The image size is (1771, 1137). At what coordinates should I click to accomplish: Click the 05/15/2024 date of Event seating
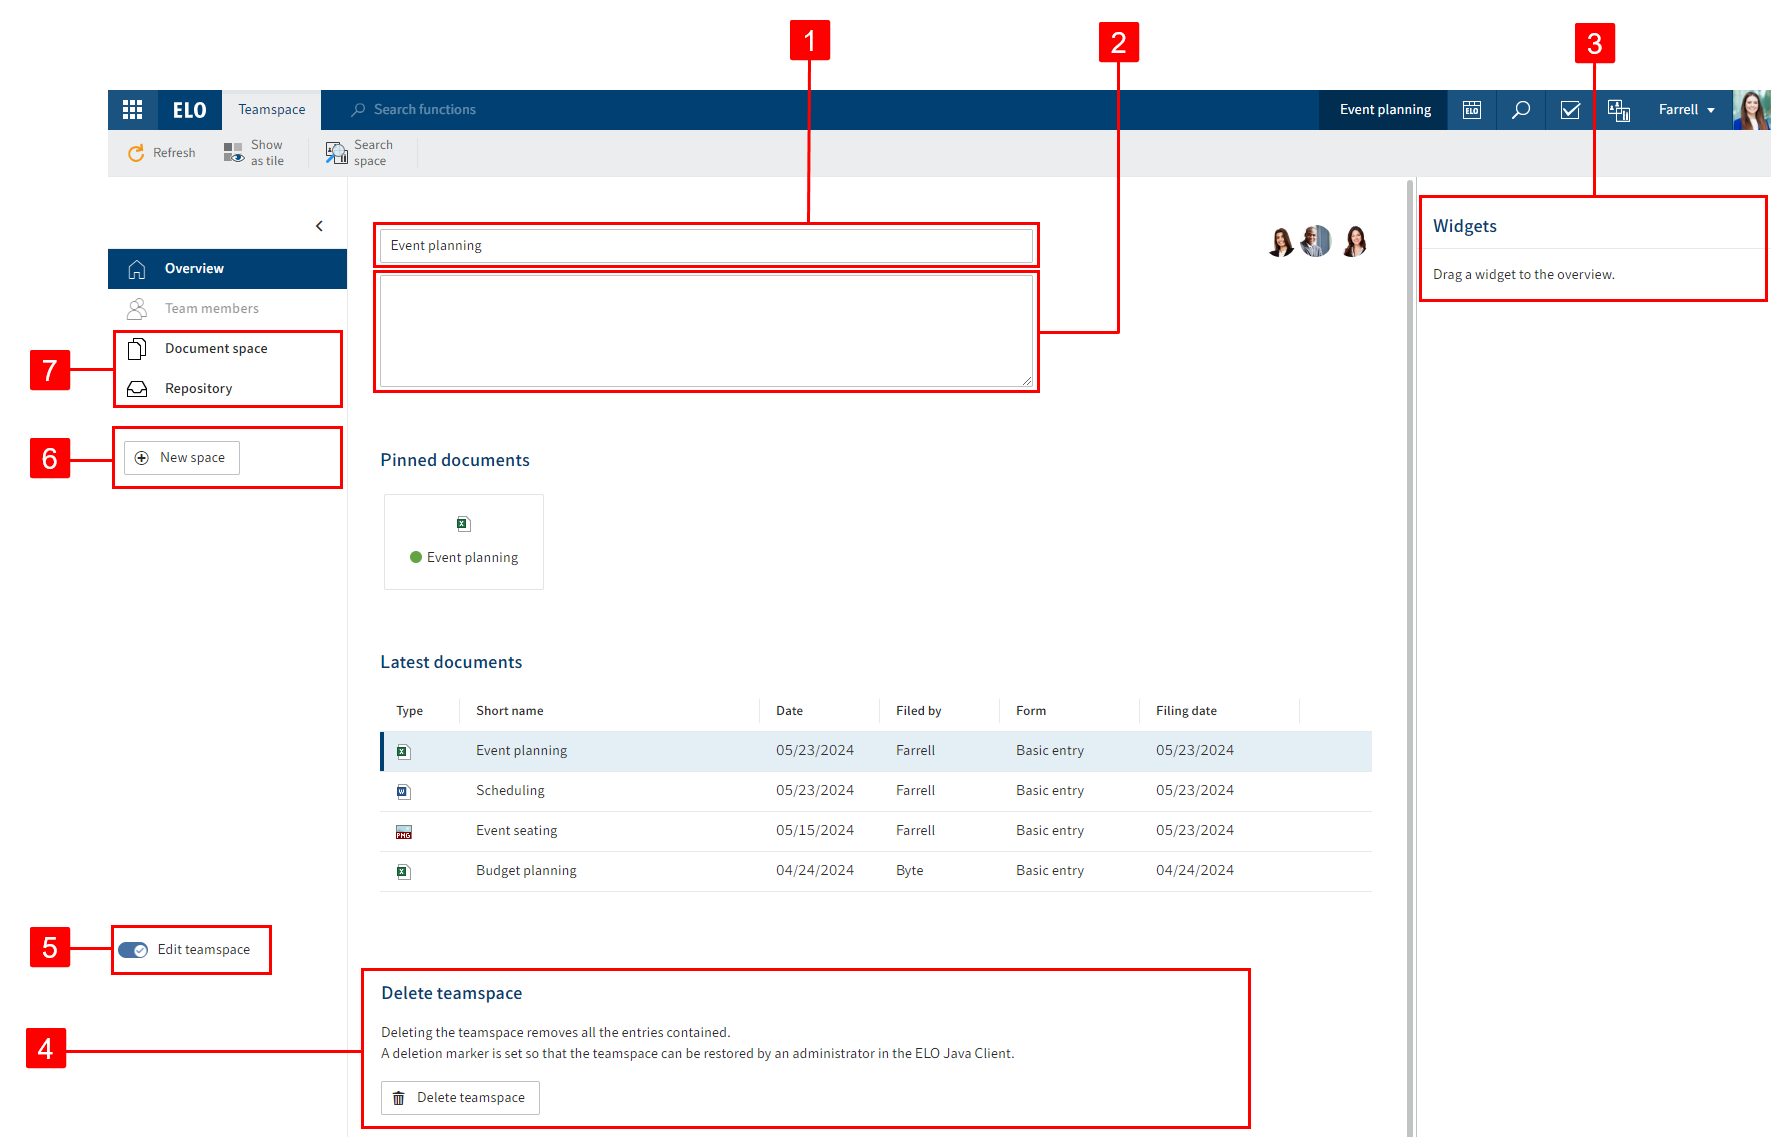(814, 831)
